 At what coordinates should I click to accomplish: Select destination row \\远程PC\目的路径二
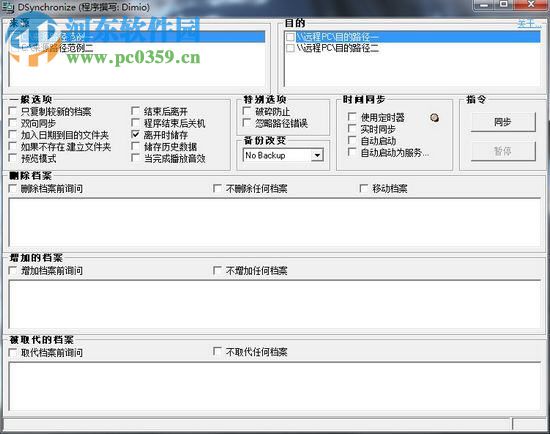tap(412, 48)
